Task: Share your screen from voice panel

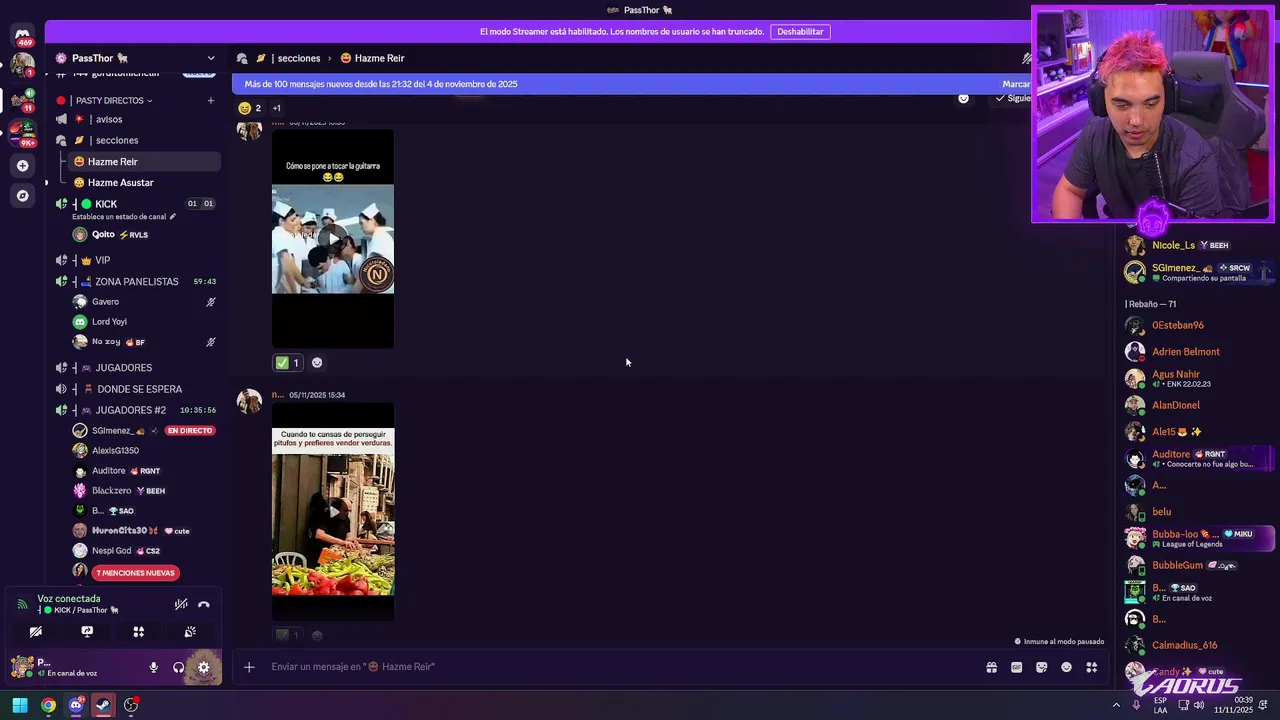Action: coord(87,632)
